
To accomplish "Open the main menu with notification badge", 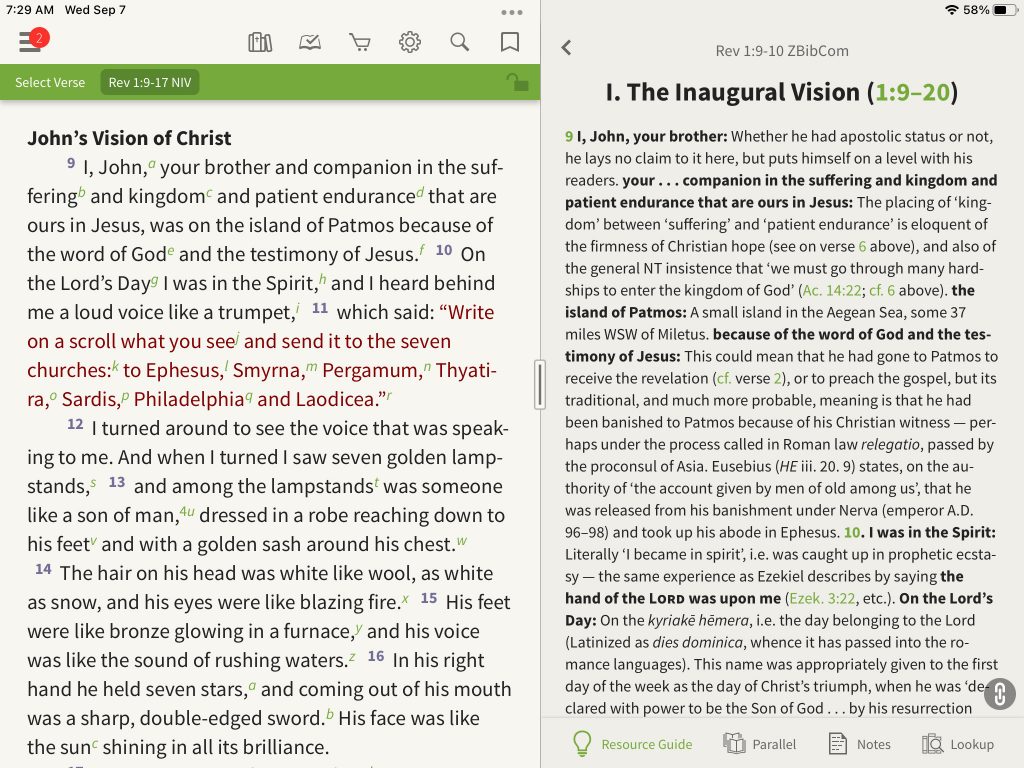I will [x=33, y=41].
